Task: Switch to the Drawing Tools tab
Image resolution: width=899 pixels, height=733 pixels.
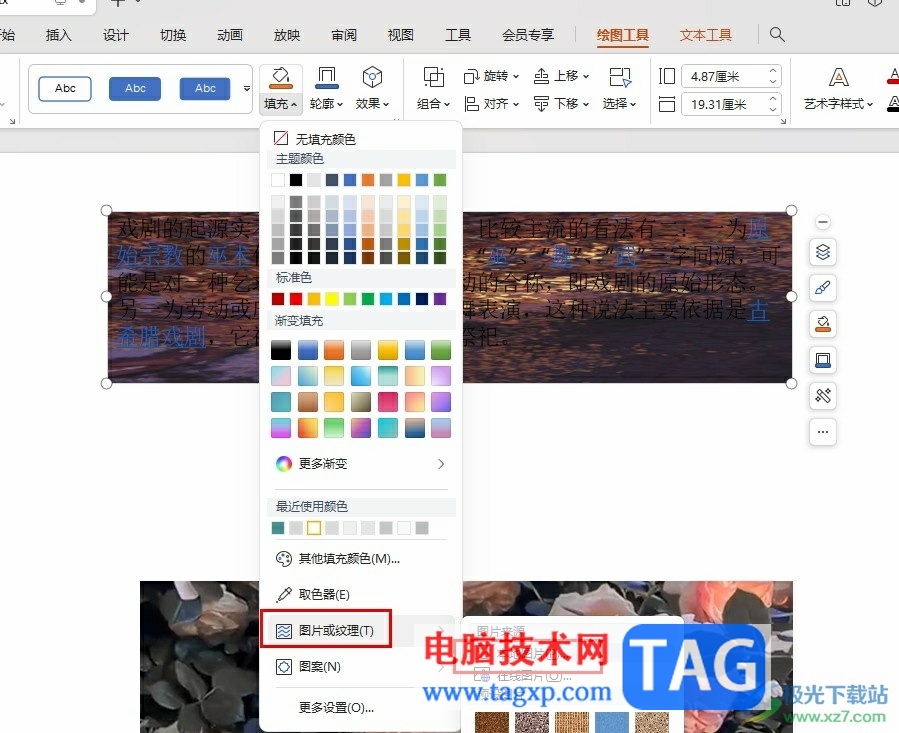Action: (622, 35)
